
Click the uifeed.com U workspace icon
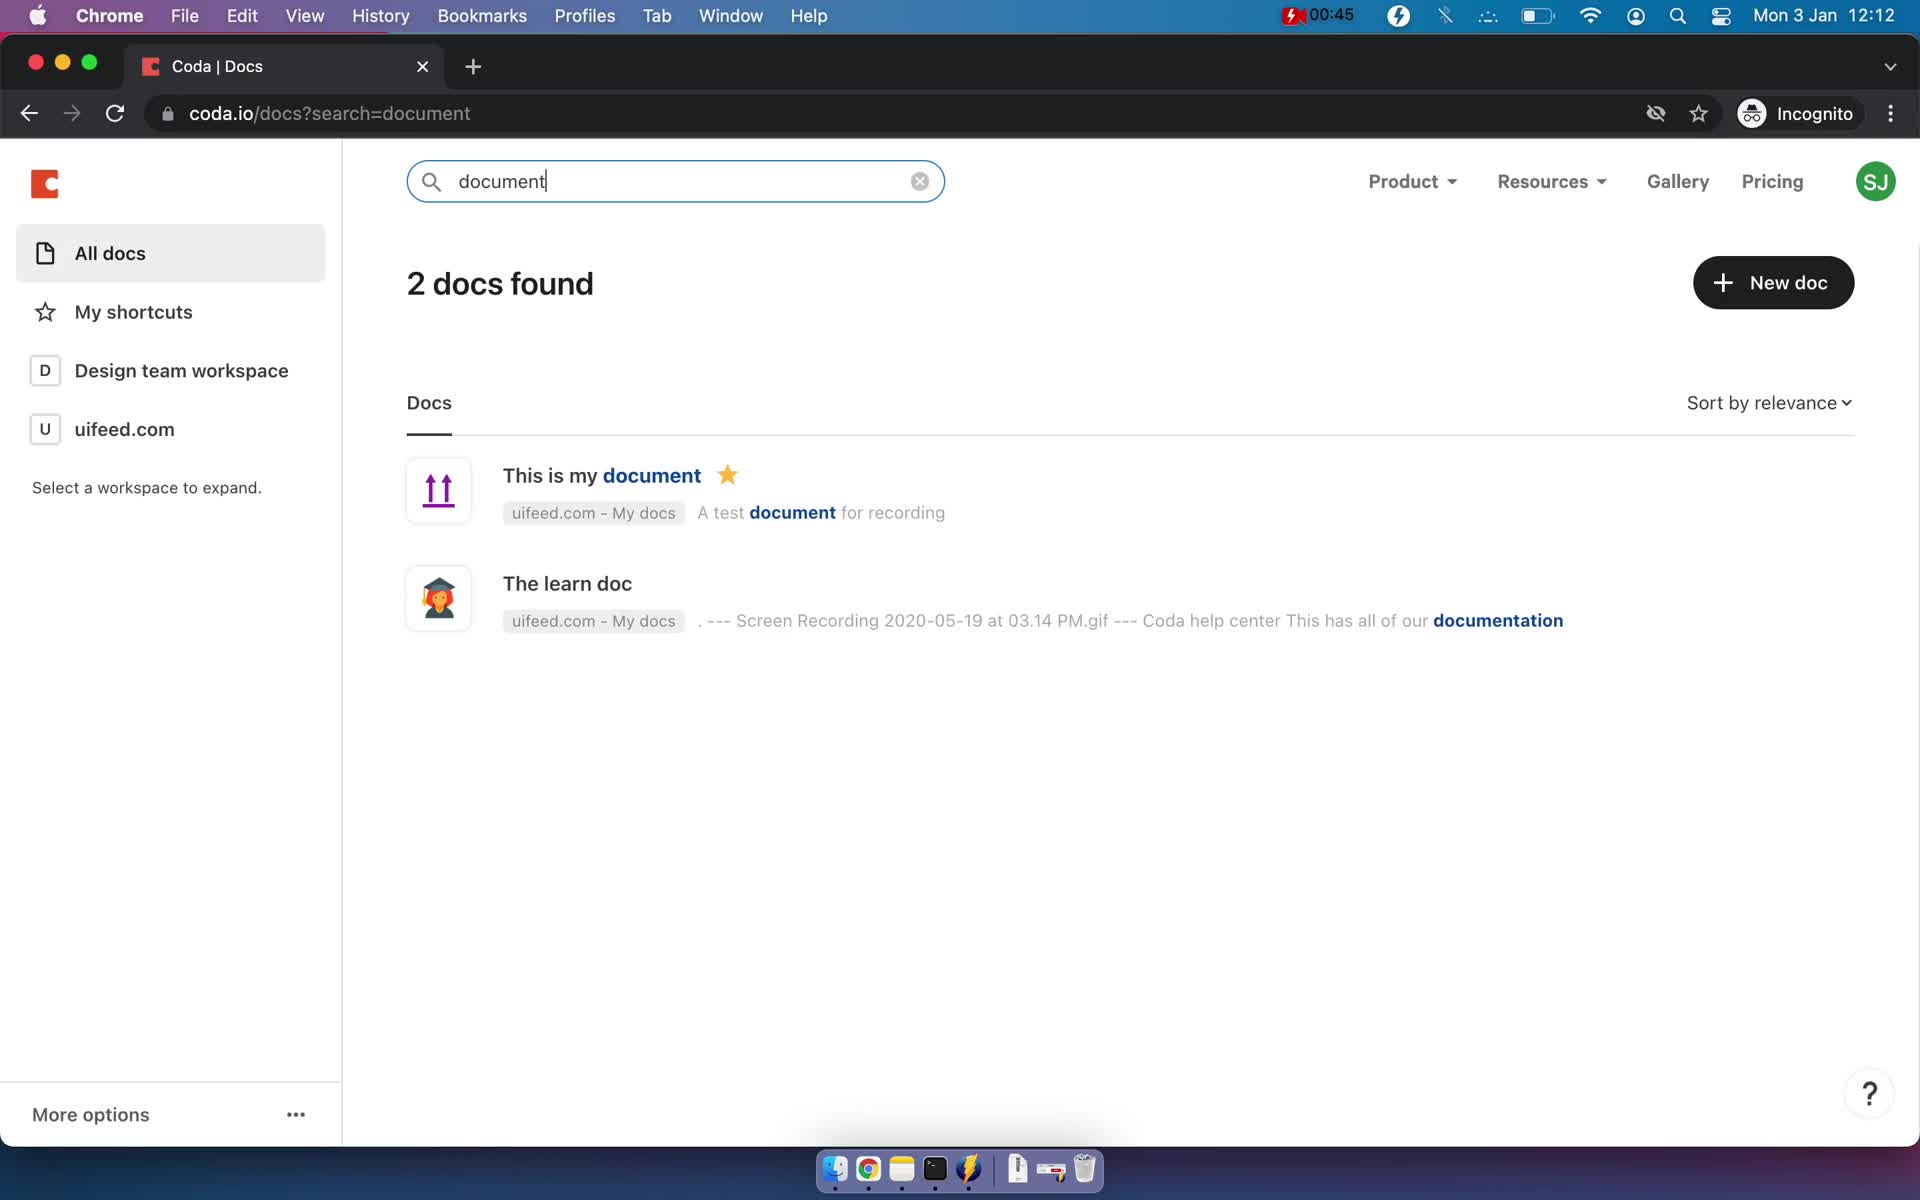44,429
